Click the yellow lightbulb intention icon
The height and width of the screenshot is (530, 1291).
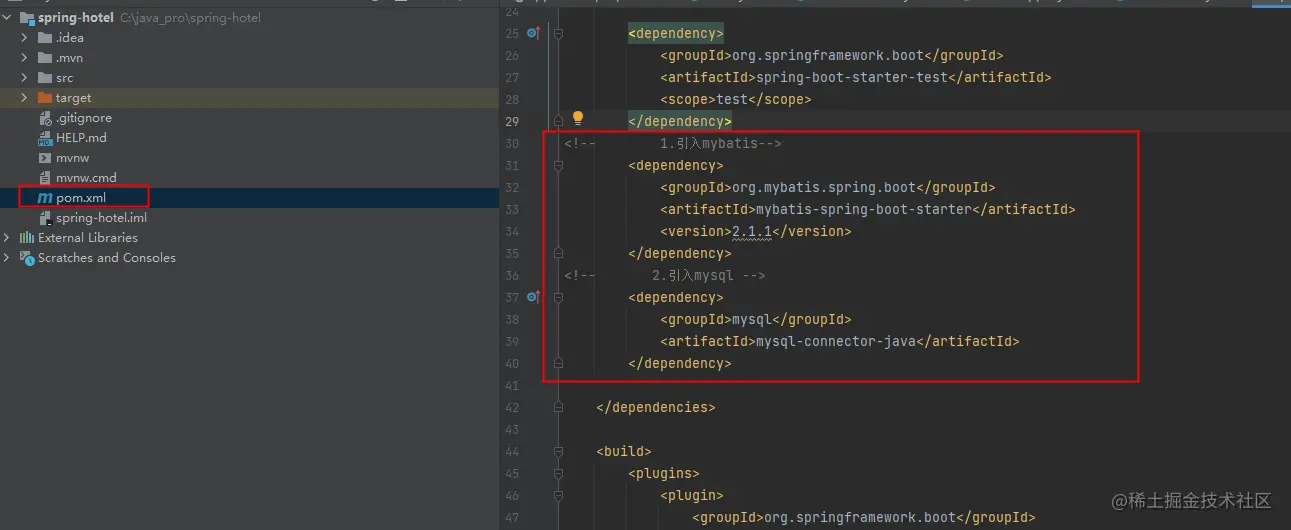[577, 119]
